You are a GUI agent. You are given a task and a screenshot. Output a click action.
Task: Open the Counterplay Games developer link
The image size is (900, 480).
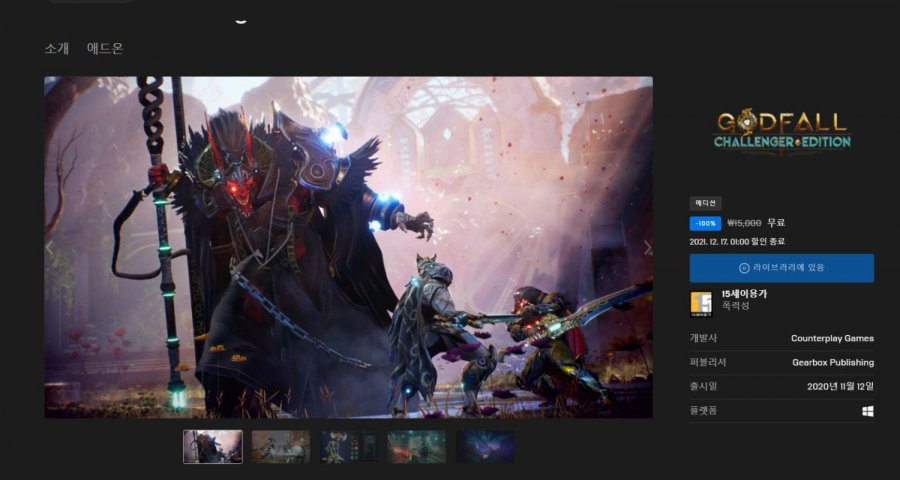(832, 338)
